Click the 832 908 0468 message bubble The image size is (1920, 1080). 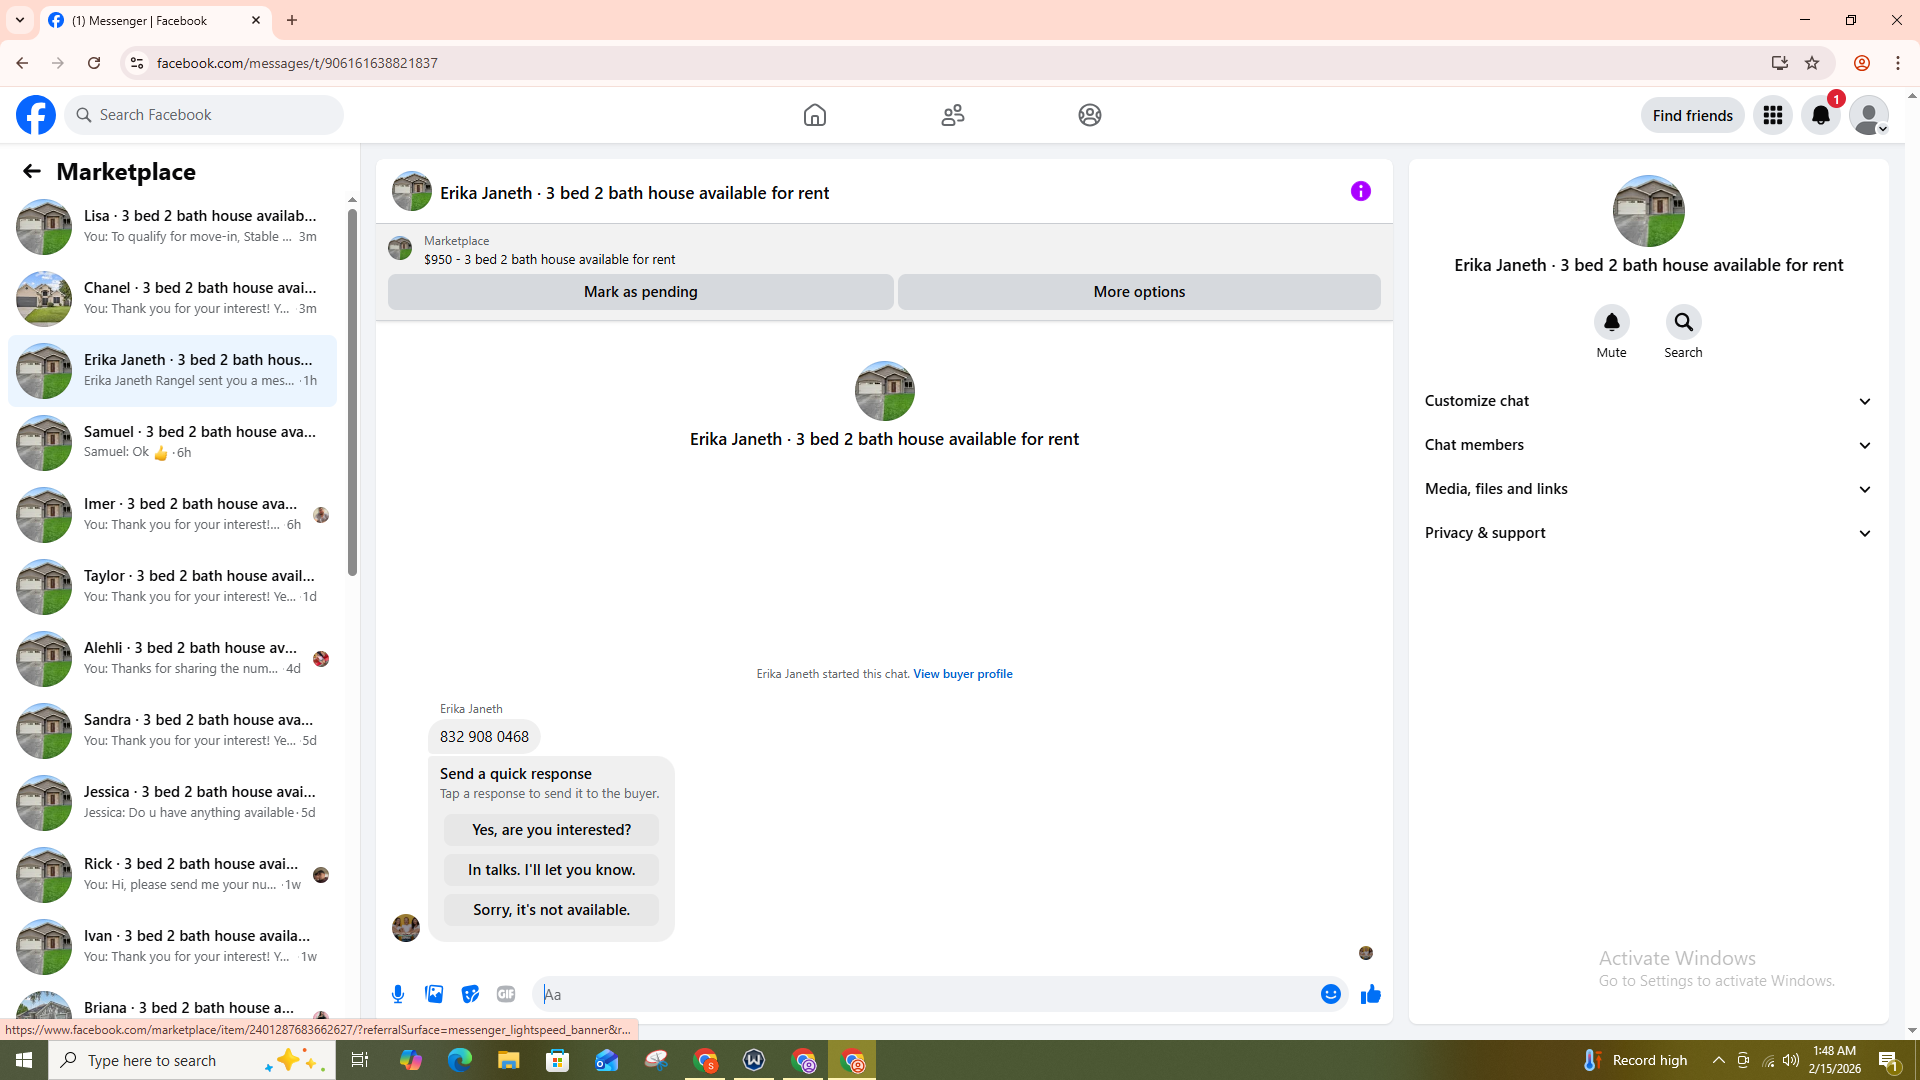coord(484,737)
